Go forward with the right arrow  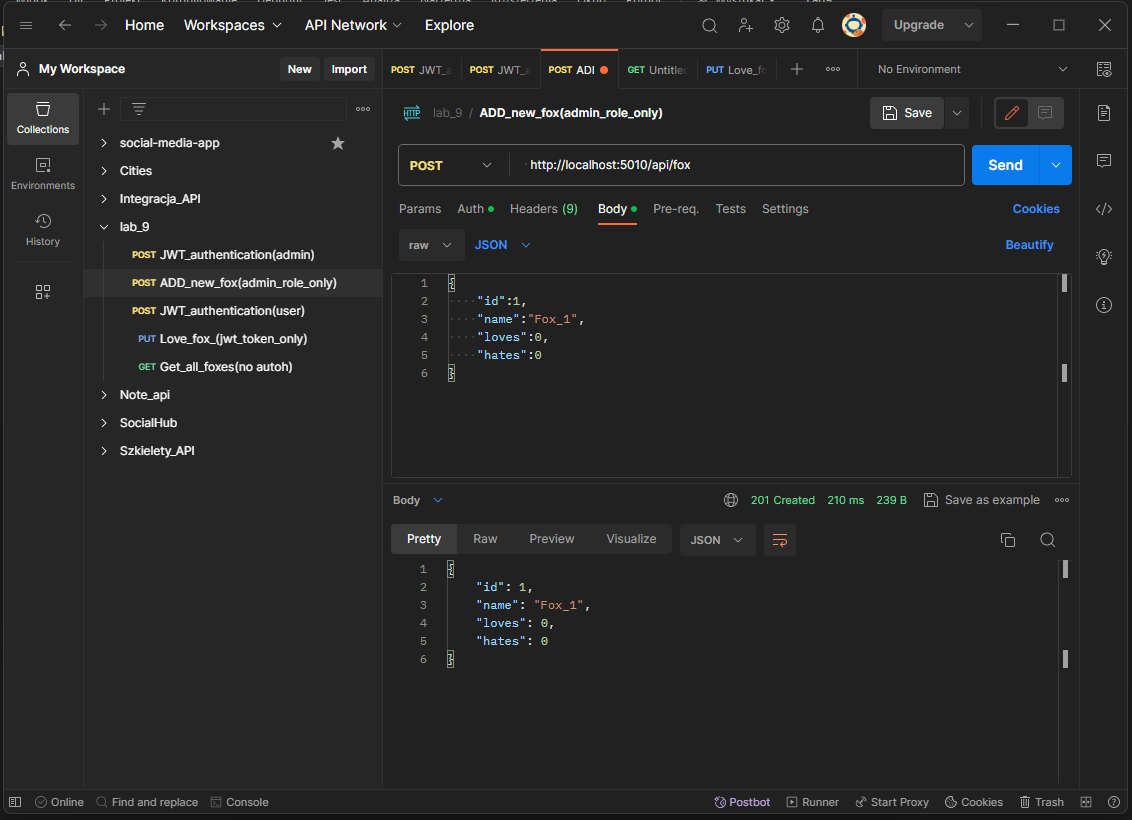coord(101,25)
